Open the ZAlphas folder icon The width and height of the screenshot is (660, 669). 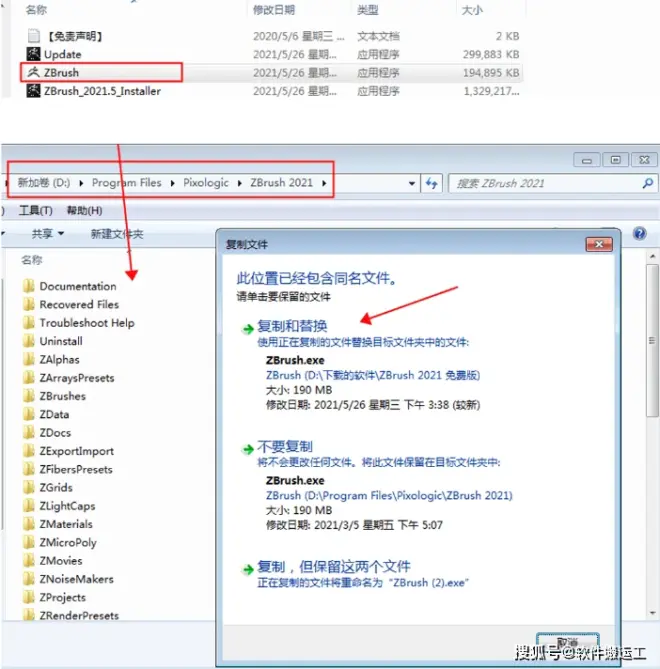click(x=29, y=359)
